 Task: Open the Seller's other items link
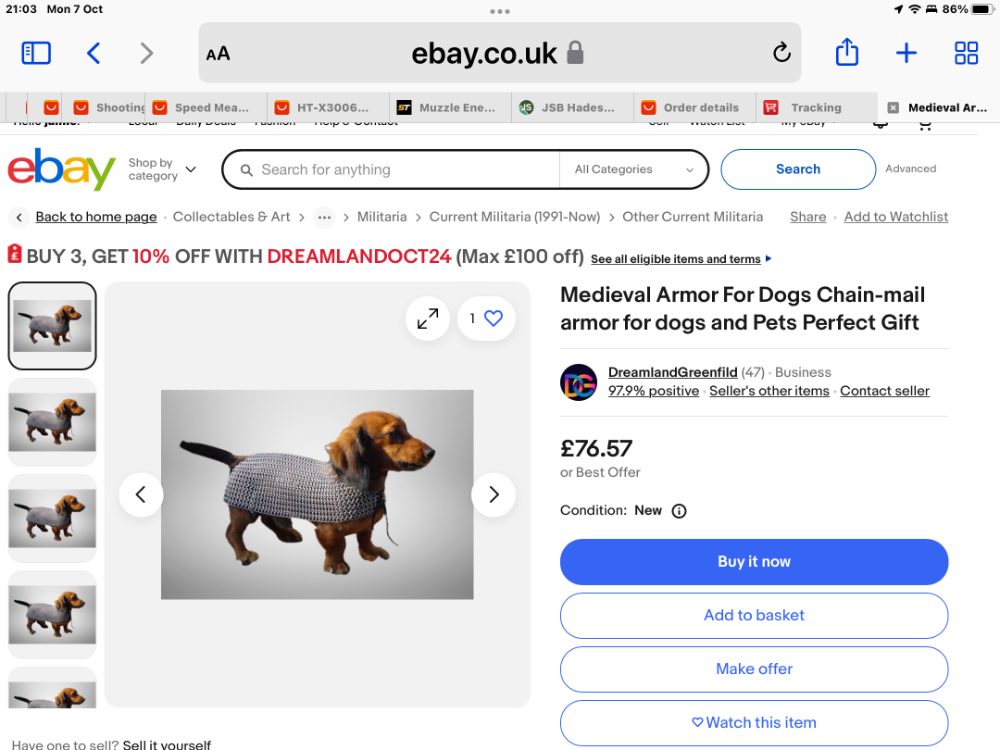click(769, 391)
